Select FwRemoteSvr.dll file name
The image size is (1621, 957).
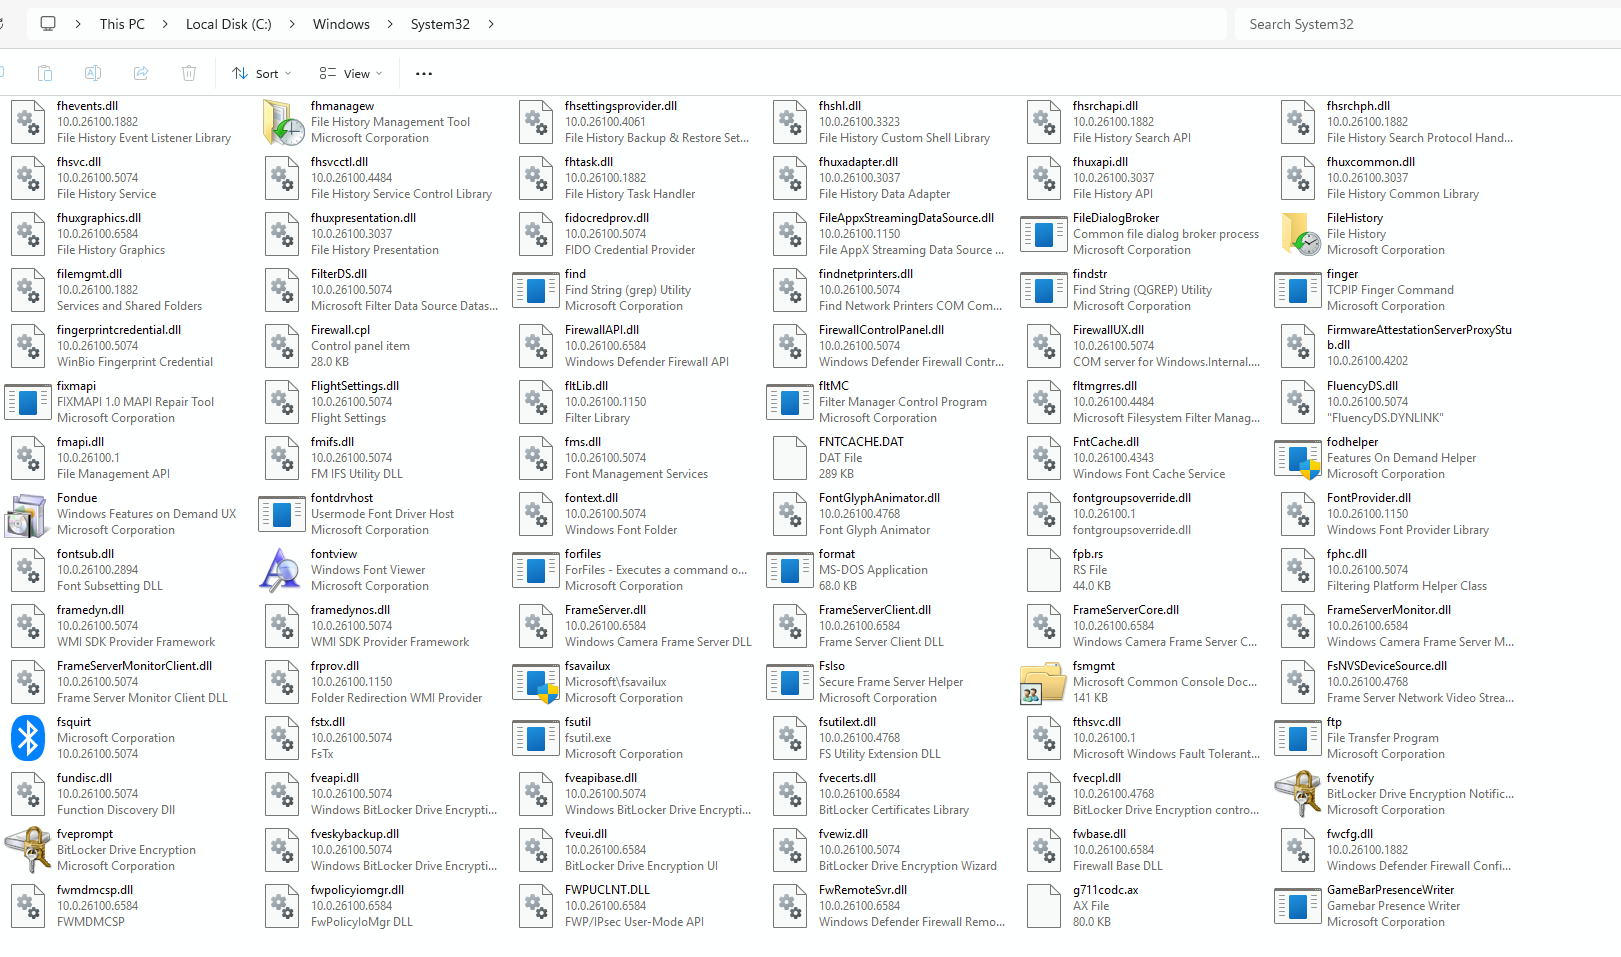[863, 890]
